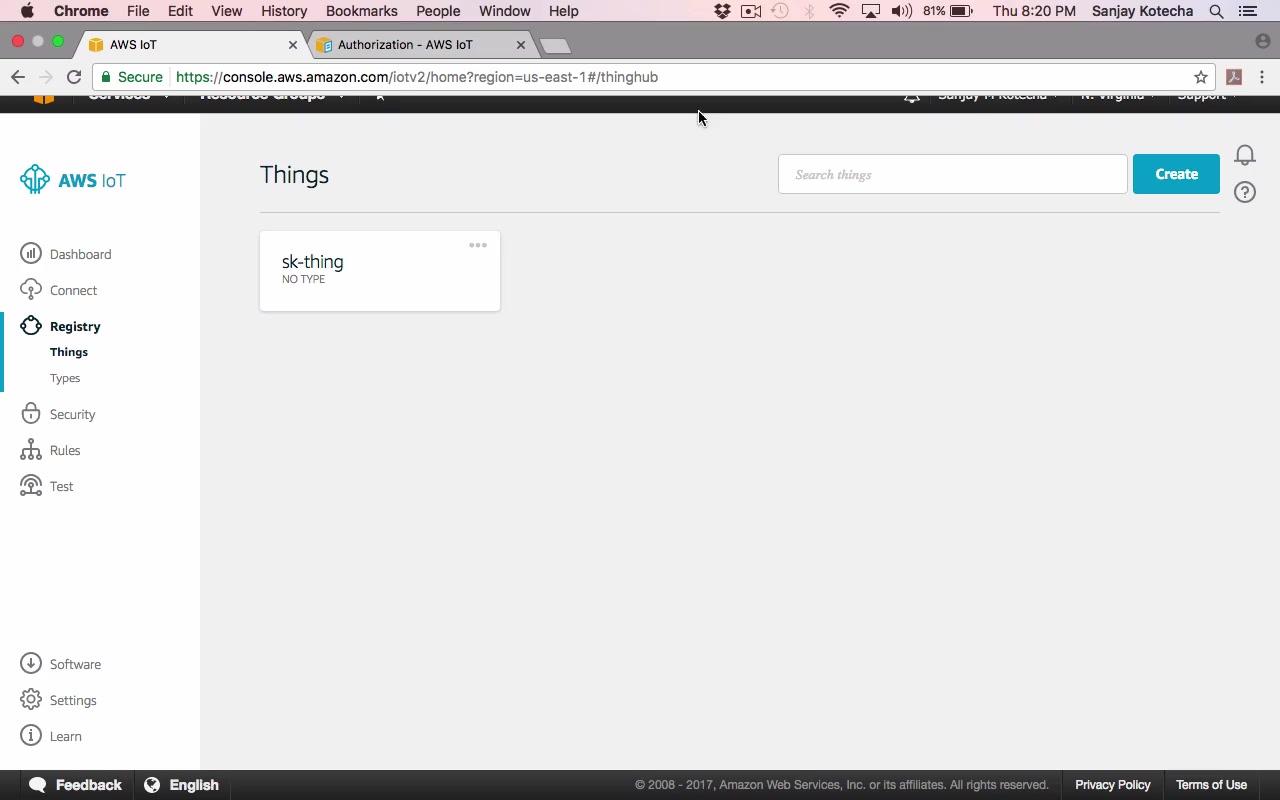The image size is (1280, 800).
Task: Select Types under Registry
Action: coord(65,378)
